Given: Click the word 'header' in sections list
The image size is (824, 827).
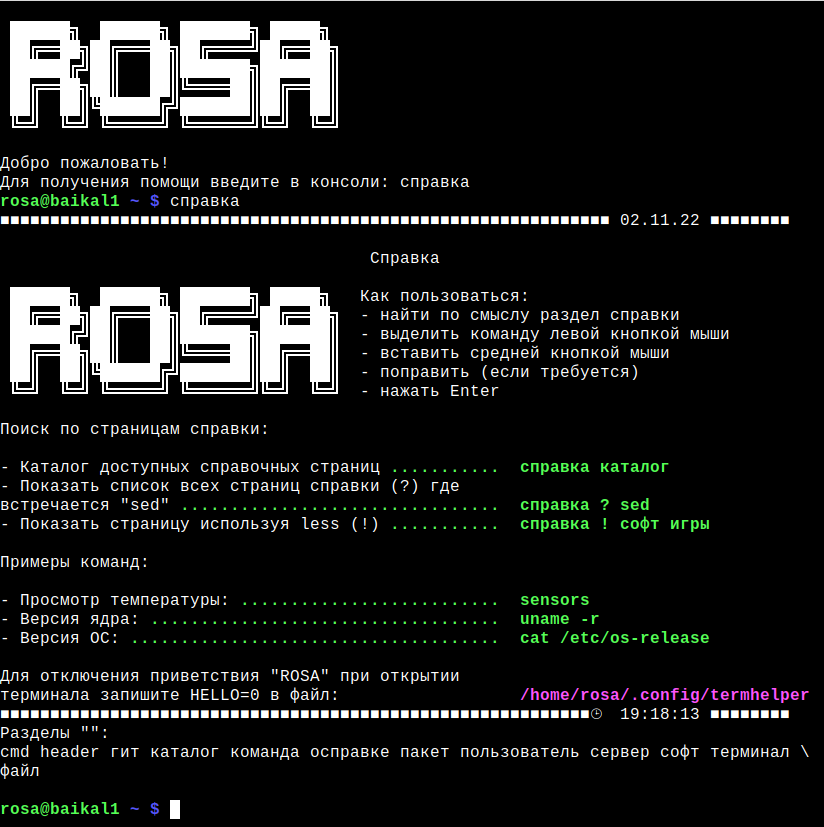Looking at the screenshot, I should pos(70,752).
